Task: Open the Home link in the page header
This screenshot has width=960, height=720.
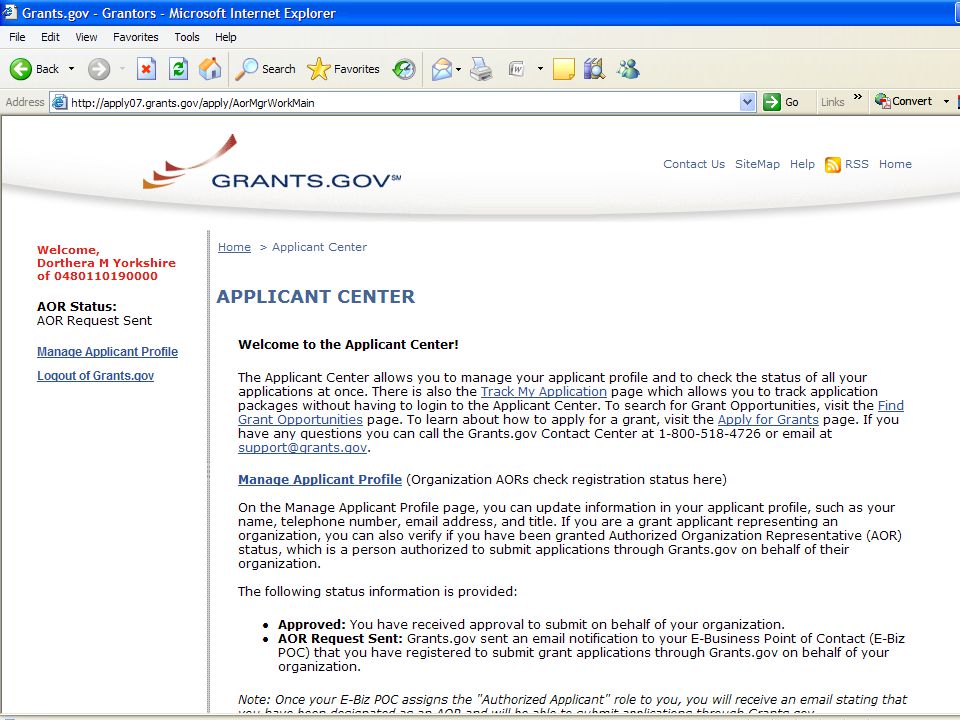Action: [x=895, y=164]
